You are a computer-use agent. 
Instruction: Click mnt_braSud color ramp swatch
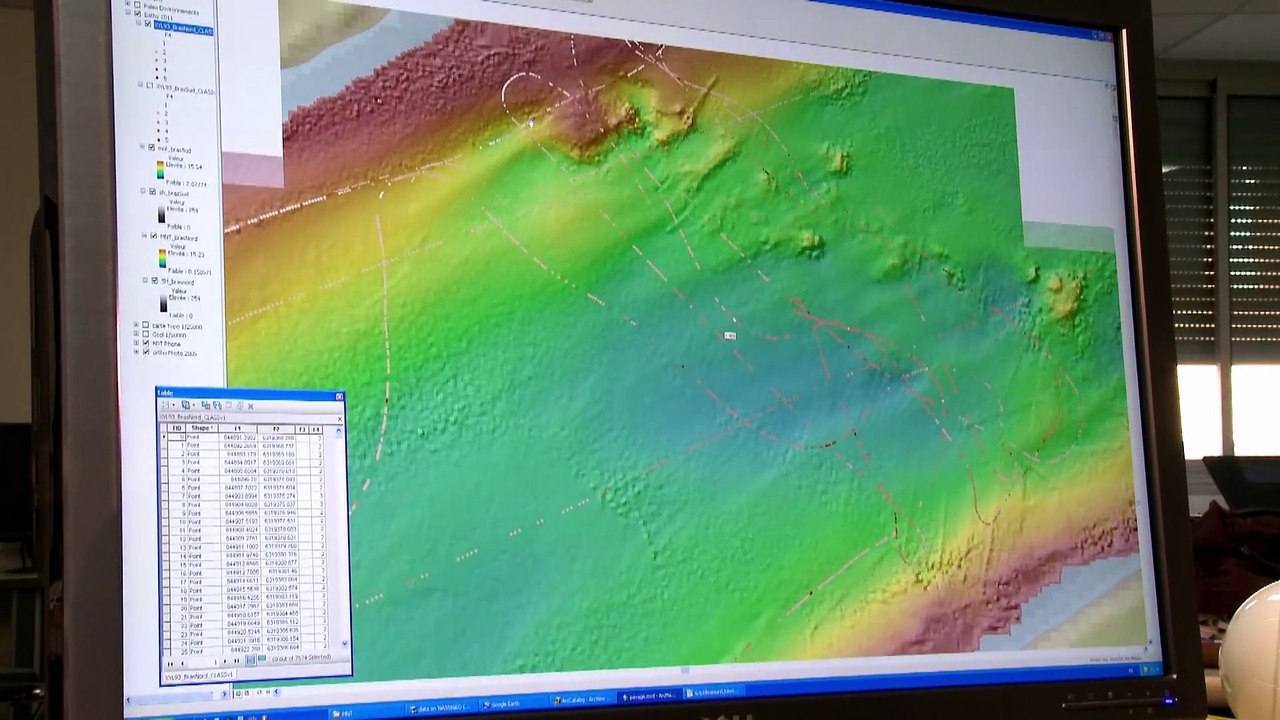coord(160,169)
